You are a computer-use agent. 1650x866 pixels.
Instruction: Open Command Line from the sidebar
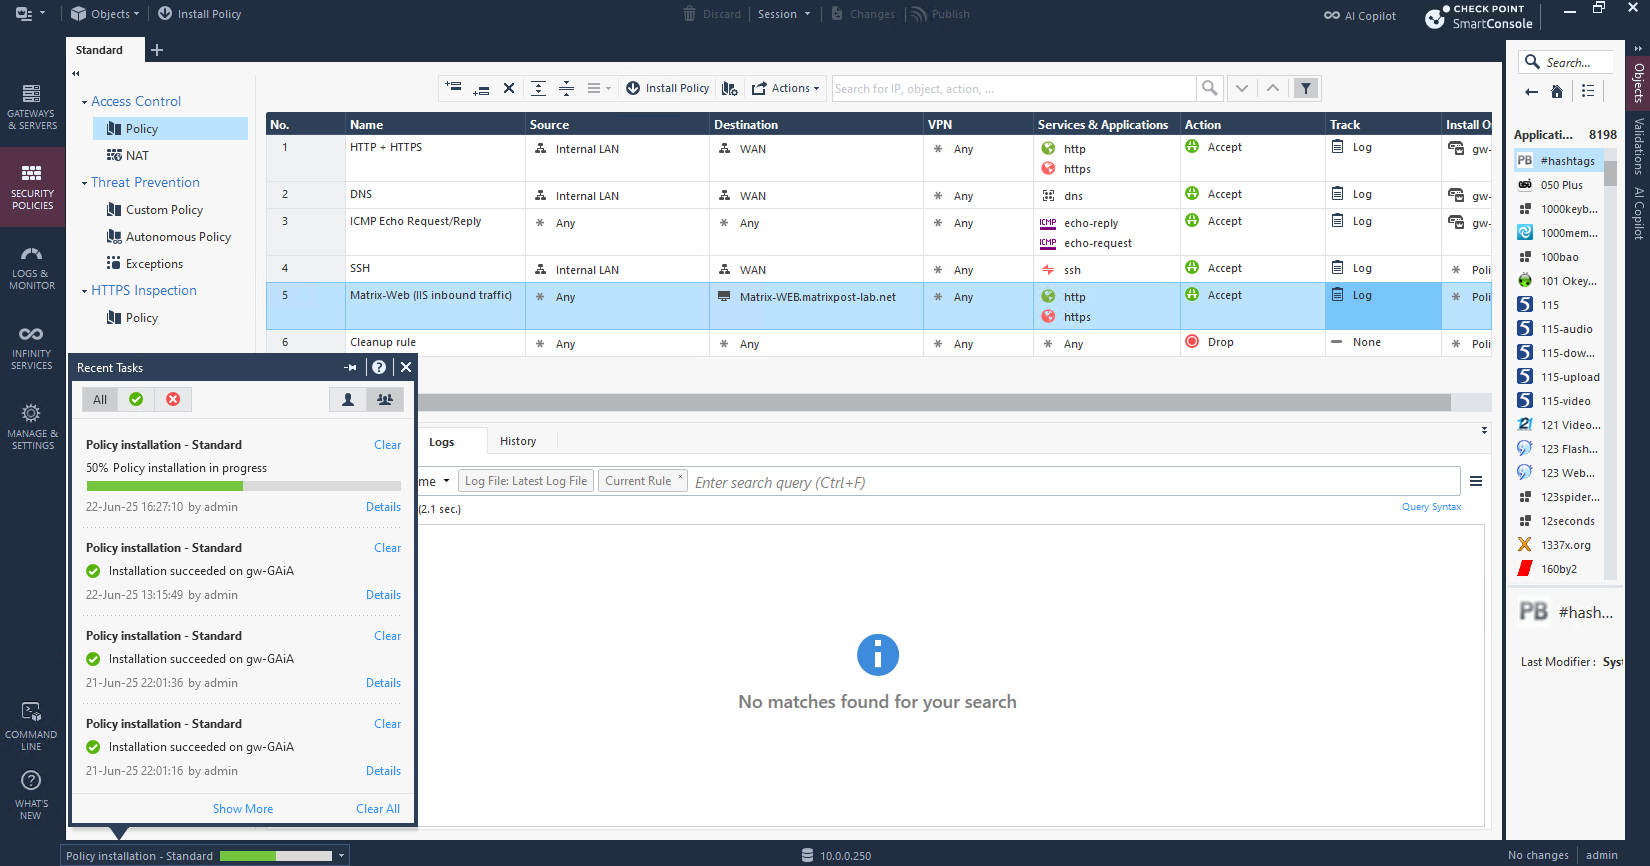(x=32, y=727)
